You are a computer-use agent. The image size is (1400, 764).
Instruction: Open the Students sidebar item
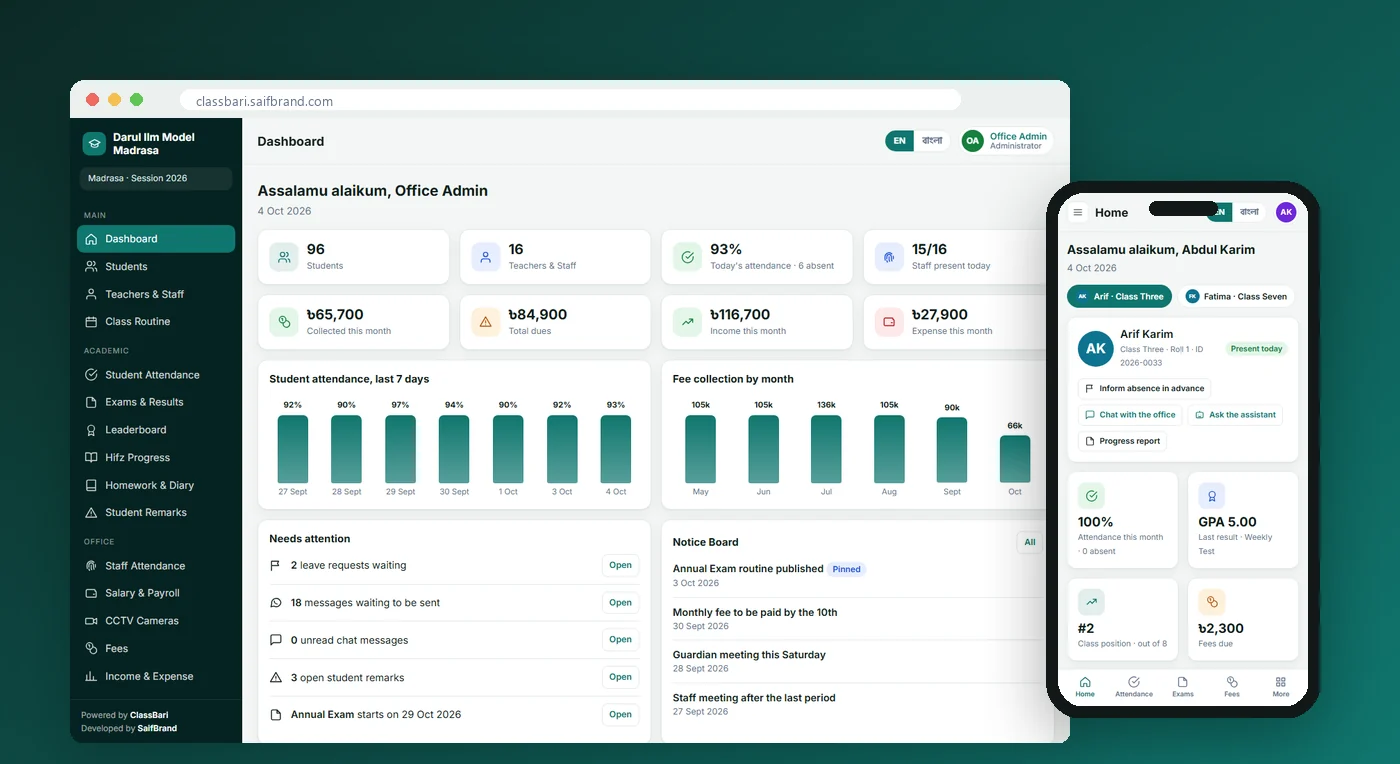156,267
